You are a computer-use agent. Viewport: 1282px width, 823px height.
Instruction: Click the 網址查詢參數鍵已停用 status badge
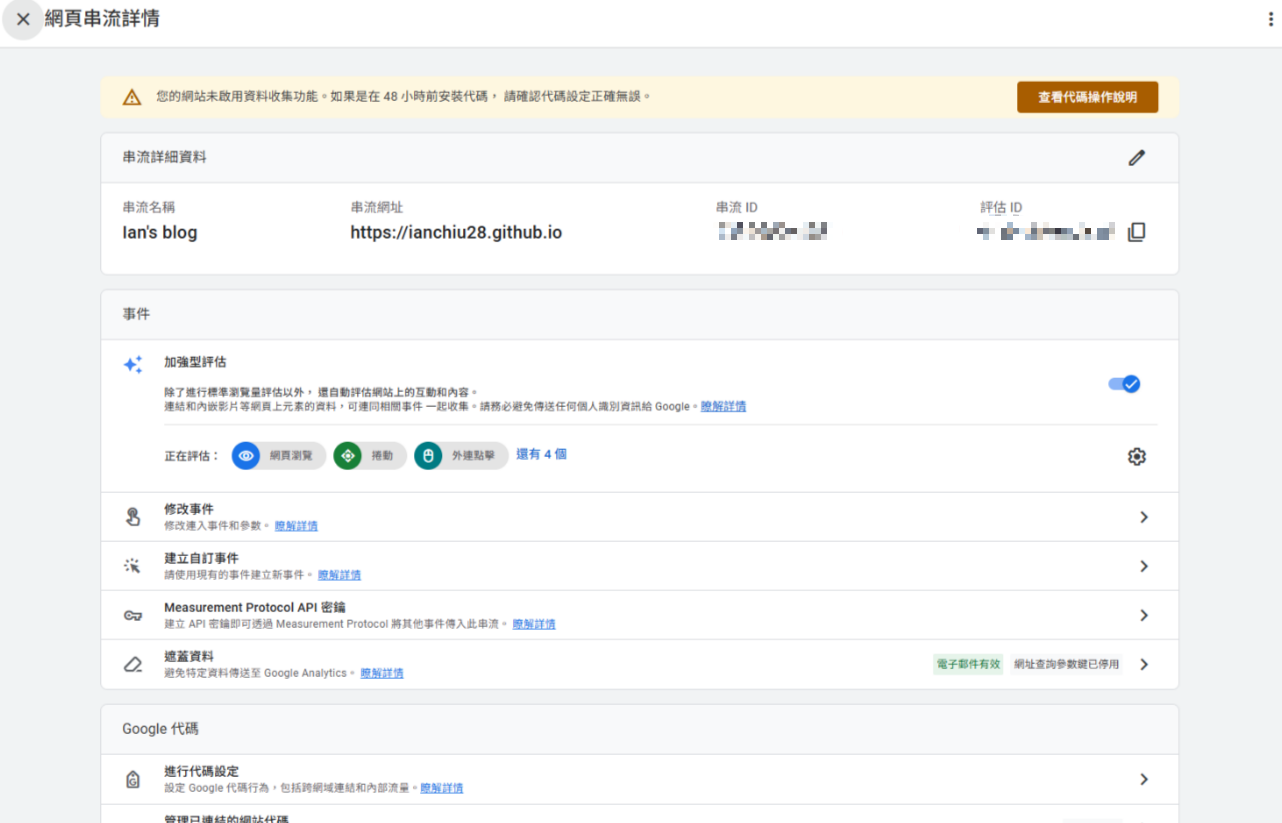[1066, 664]
